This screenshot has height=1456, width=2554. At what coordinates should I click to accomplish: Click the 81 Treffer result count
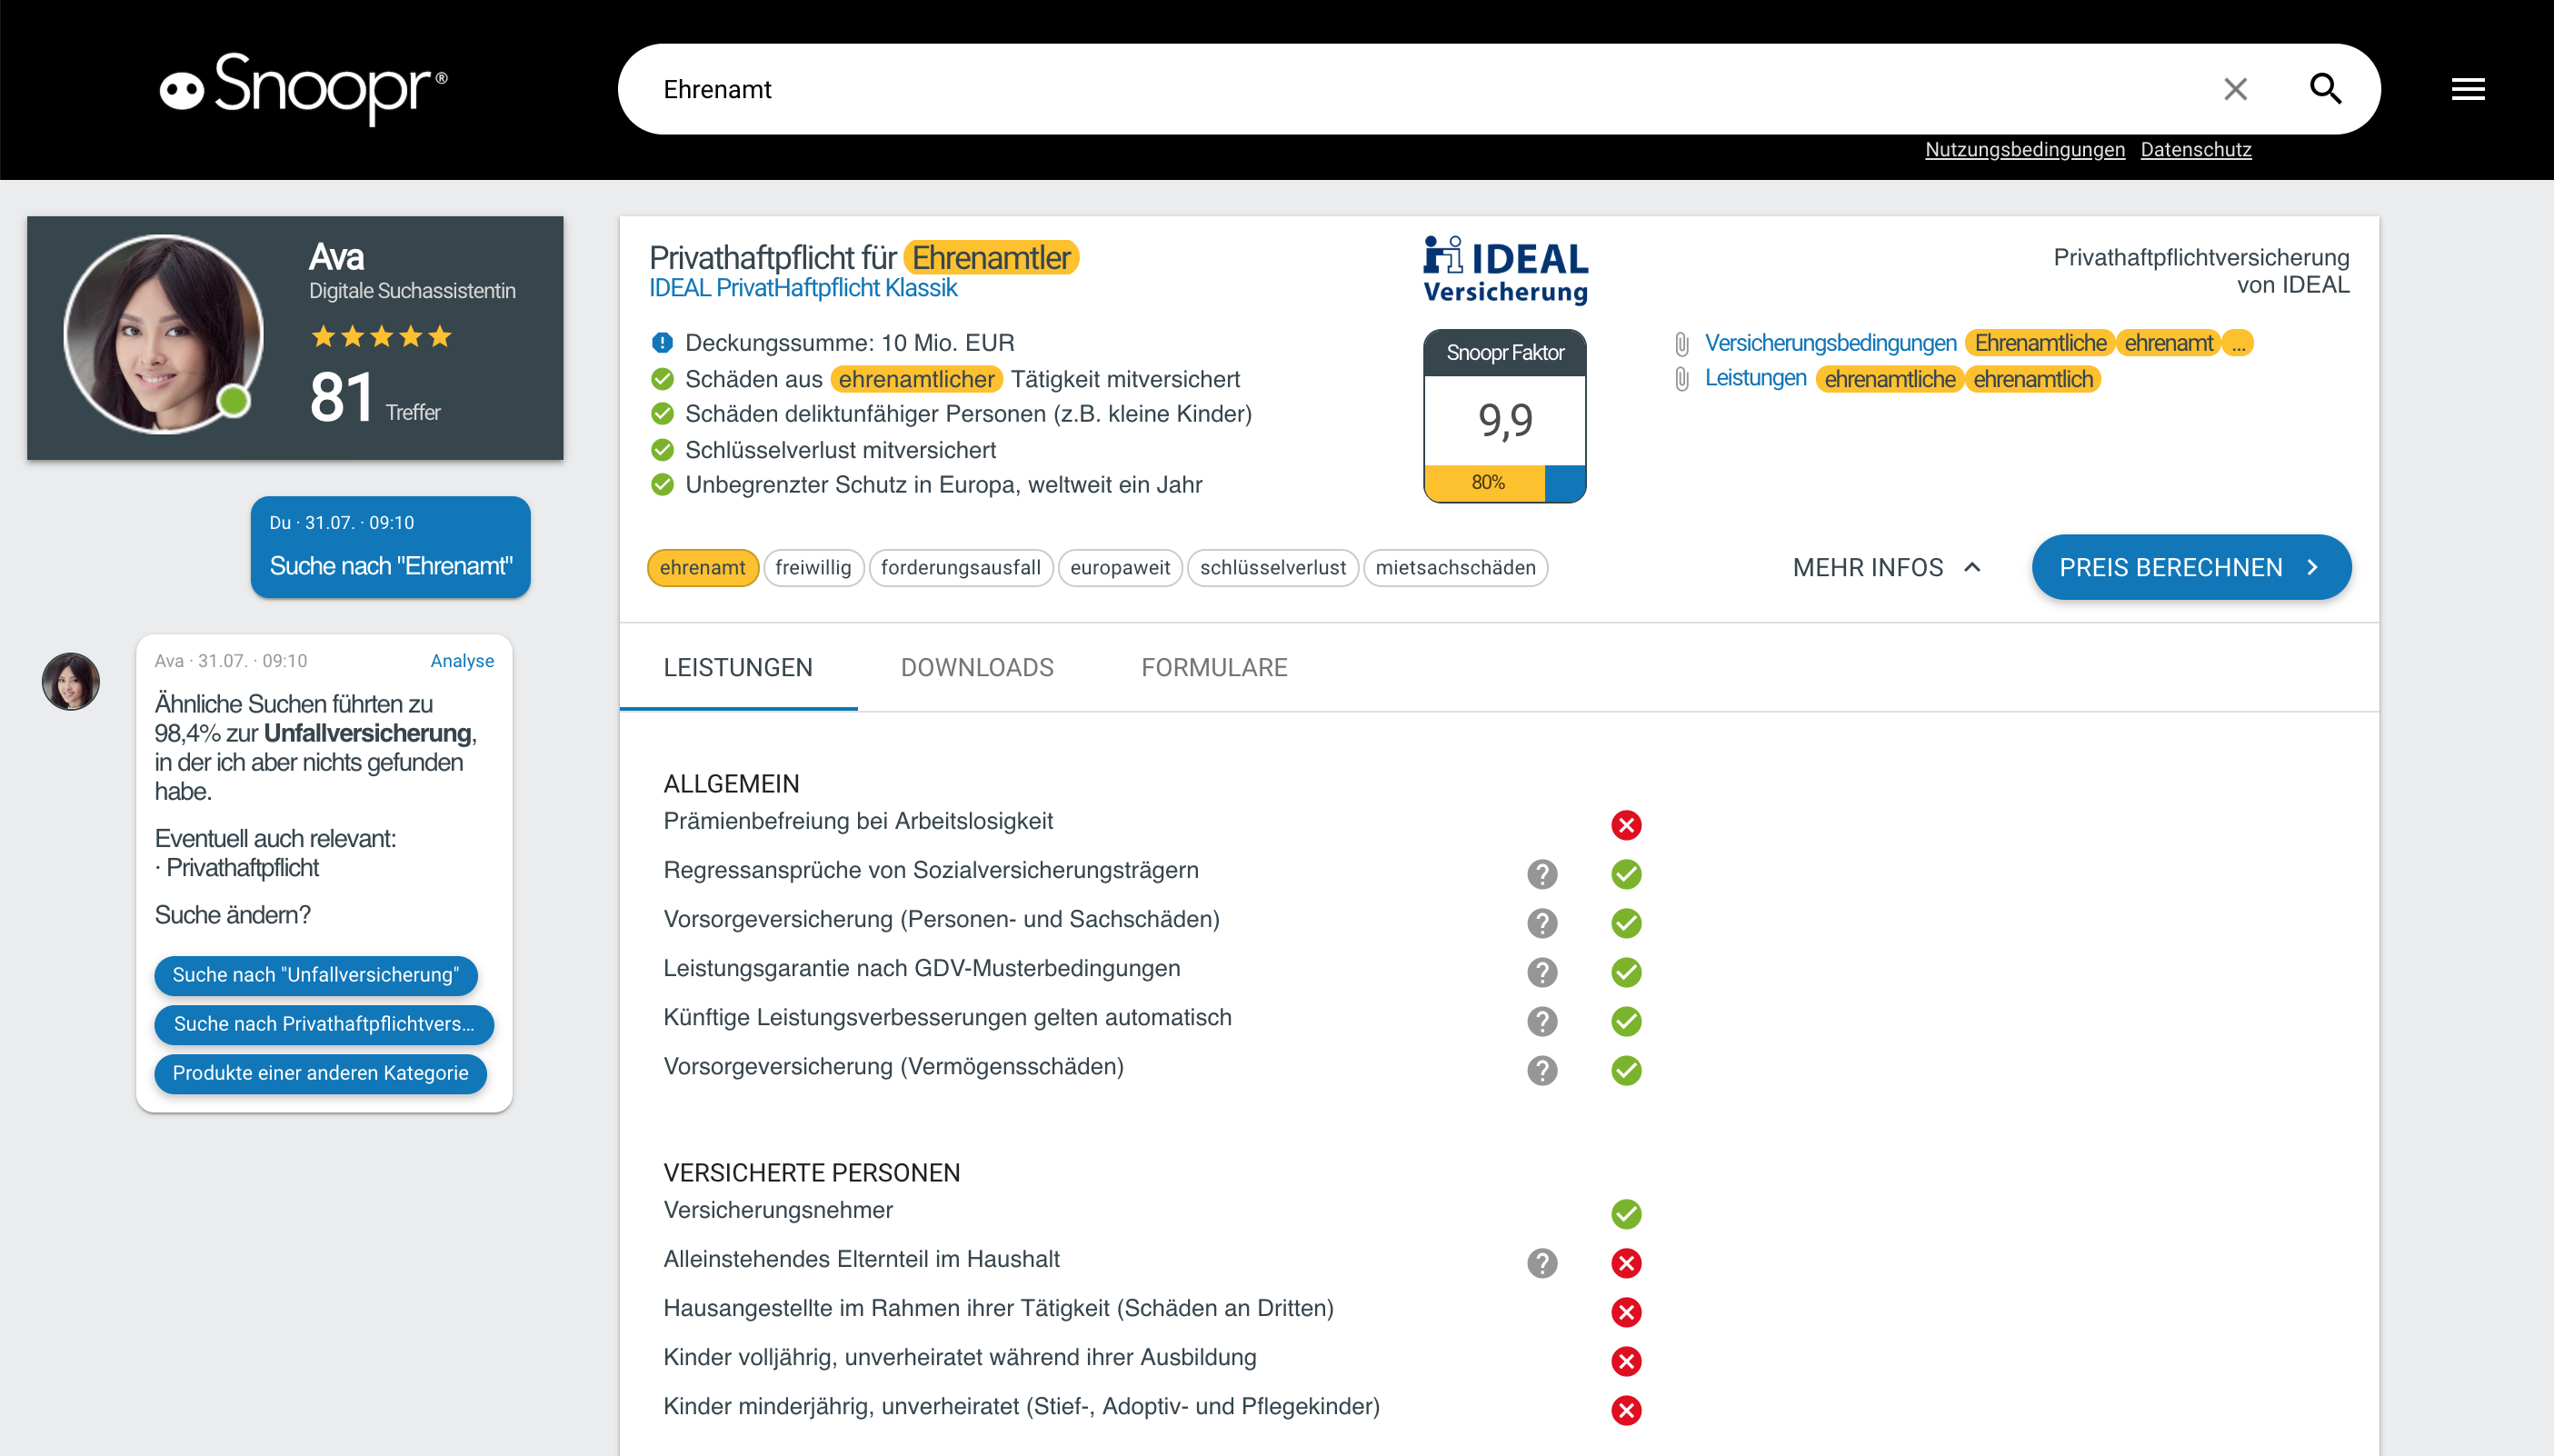(374, 397)
